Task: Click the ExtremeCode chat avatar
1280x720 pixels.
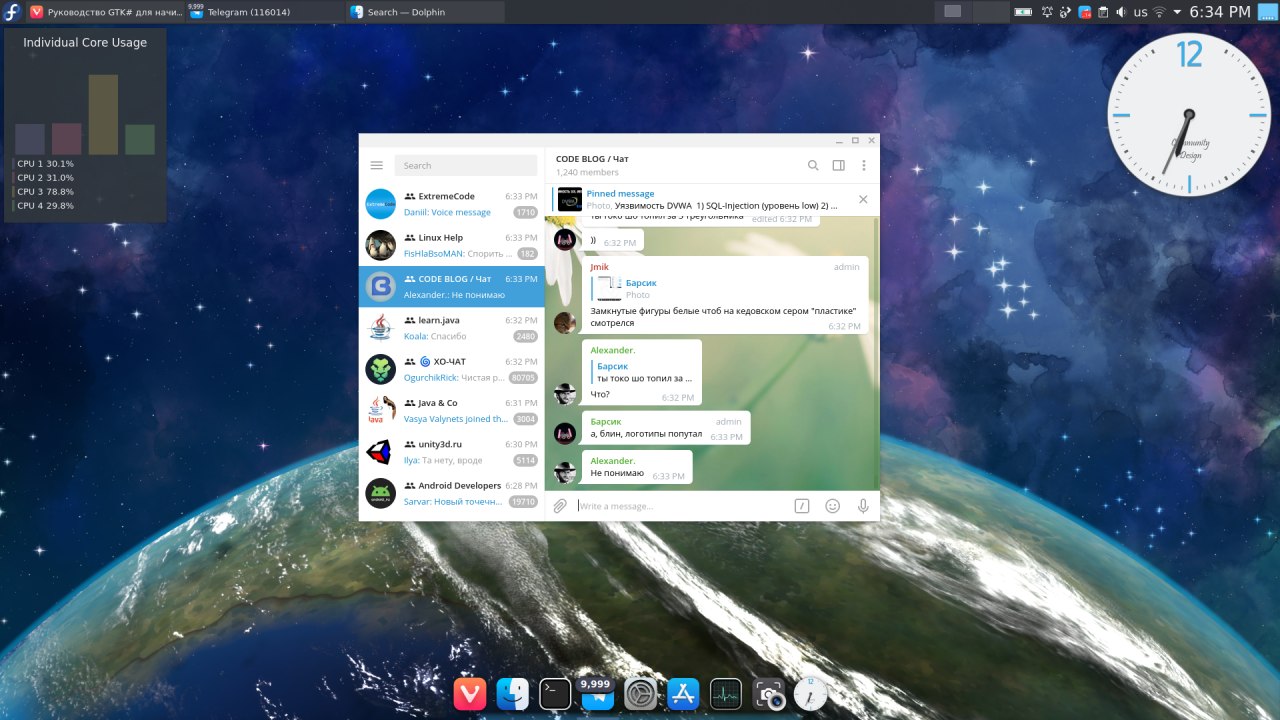Action: tap(381, 204)
